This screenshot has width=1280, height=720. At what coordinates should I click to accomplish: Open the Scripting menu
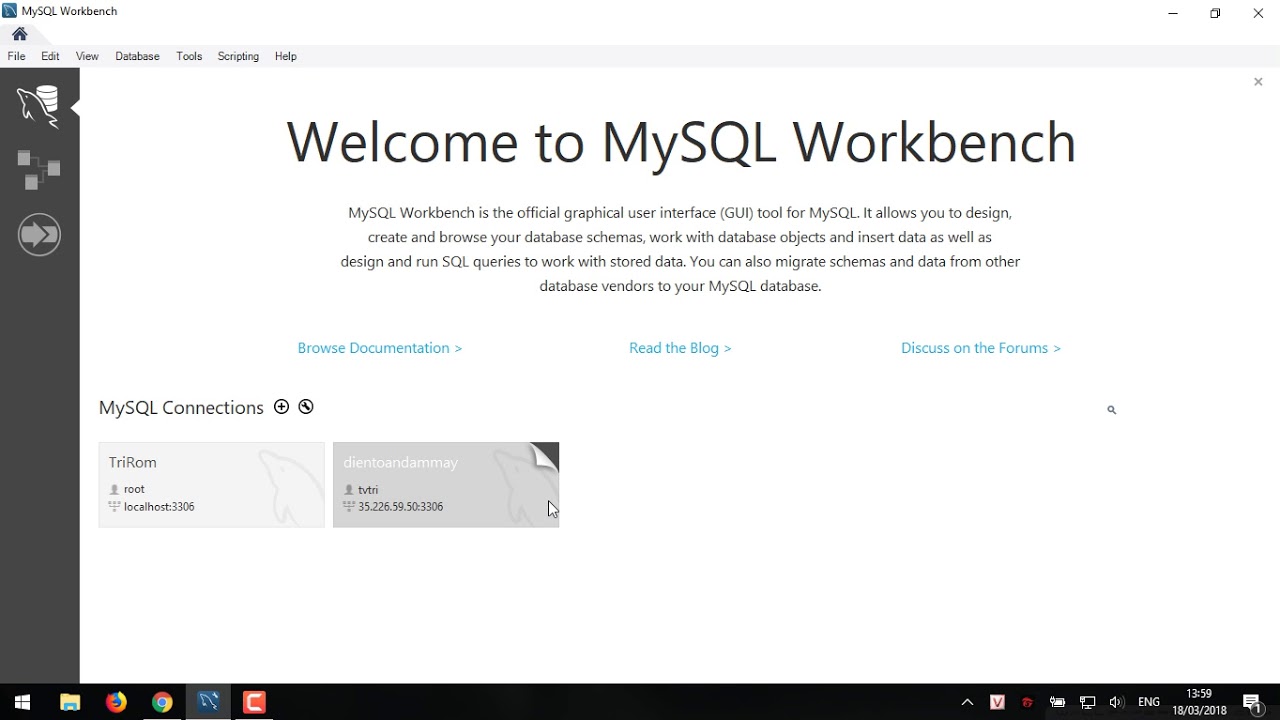pyautogui.click(x=238, y=56)
